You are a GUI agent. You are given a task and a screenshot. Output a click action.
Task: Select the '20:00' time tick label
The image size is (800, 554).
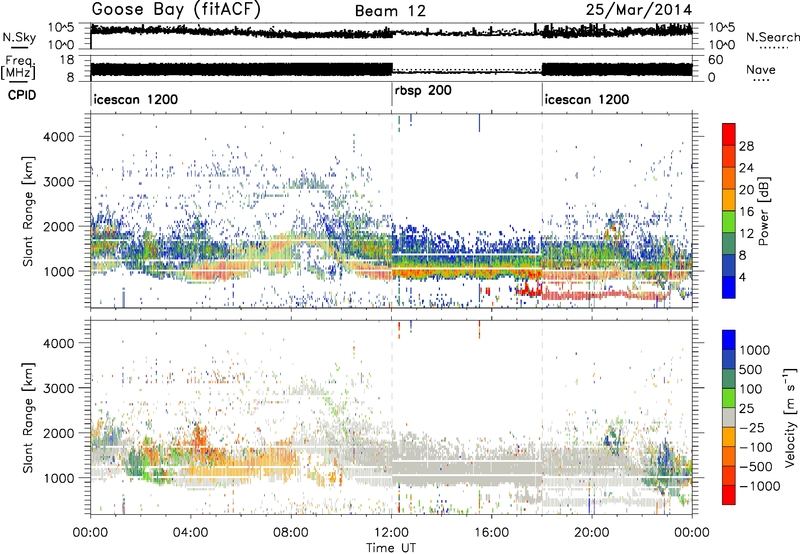[591, 533]
